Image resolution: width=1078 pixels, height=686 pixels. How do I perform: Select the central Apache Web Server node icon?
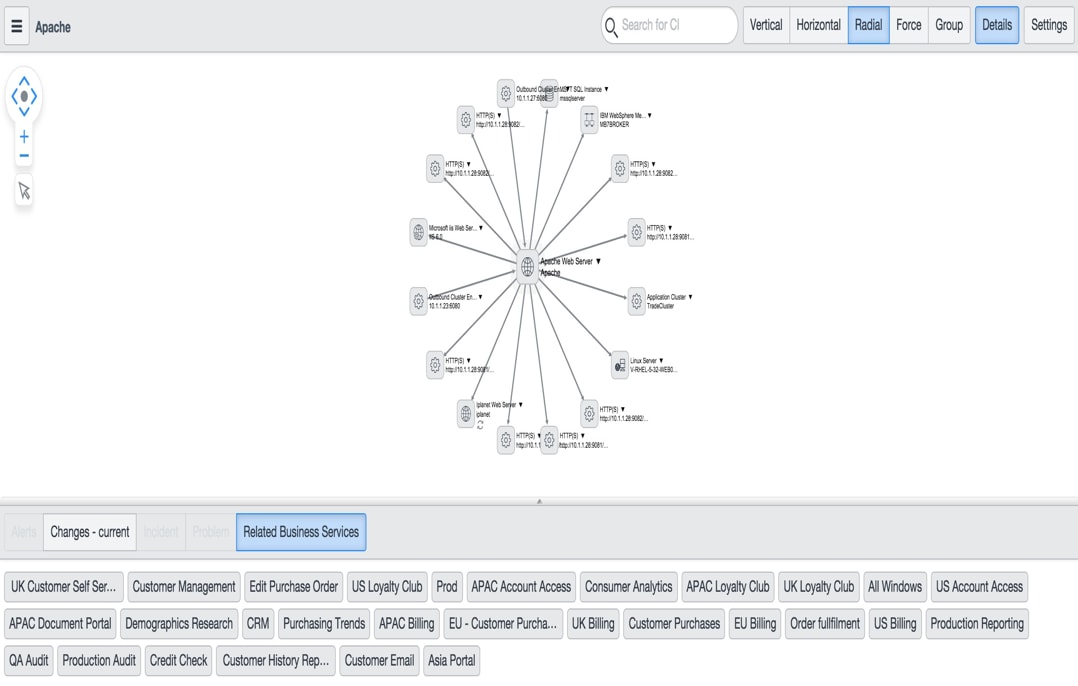[527, 266]
